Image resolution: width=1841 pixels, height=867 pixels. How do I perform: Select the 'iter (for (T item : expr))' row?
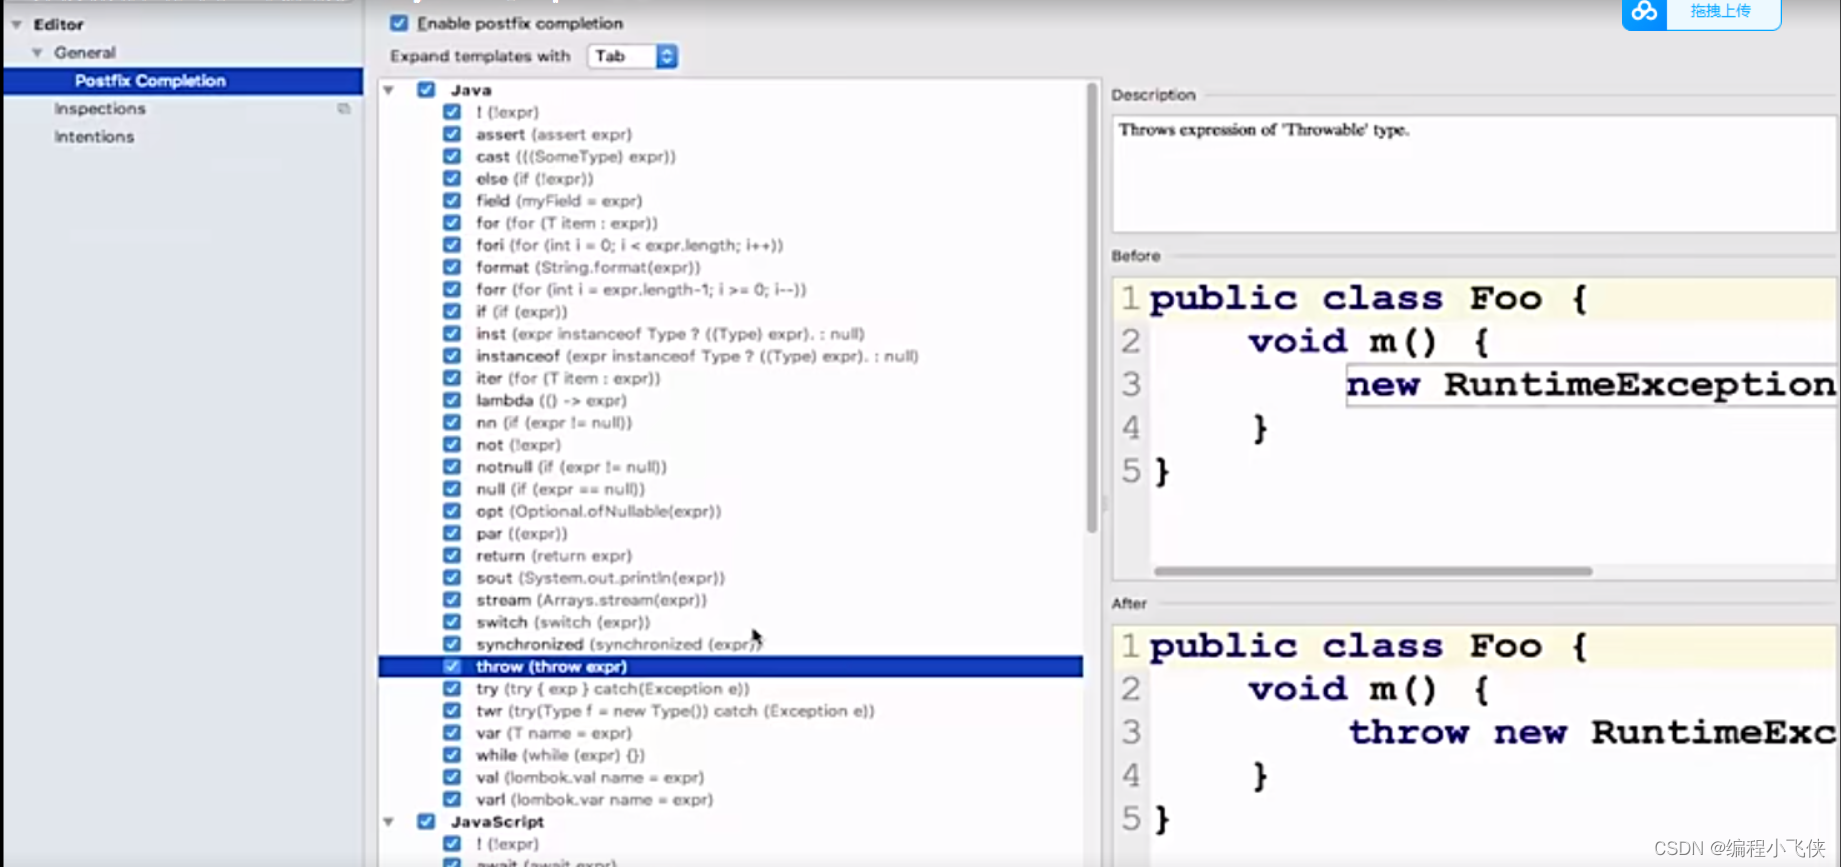pos(731,378)
